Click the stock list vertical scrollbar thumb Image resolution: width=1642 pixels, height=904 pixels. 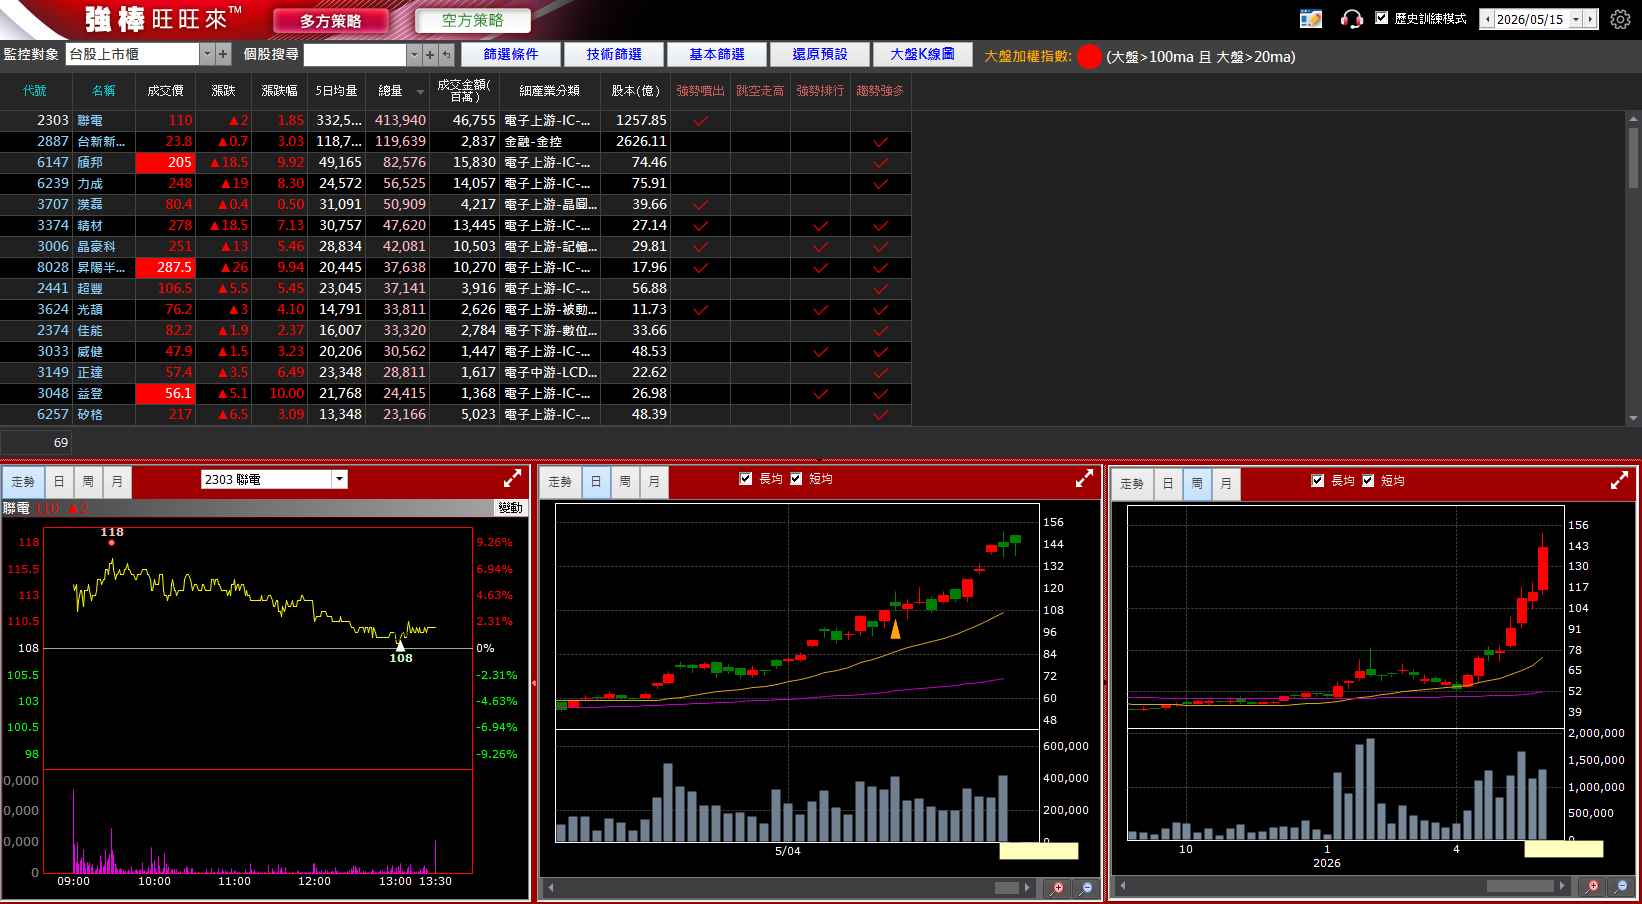tap(1634, 157)
